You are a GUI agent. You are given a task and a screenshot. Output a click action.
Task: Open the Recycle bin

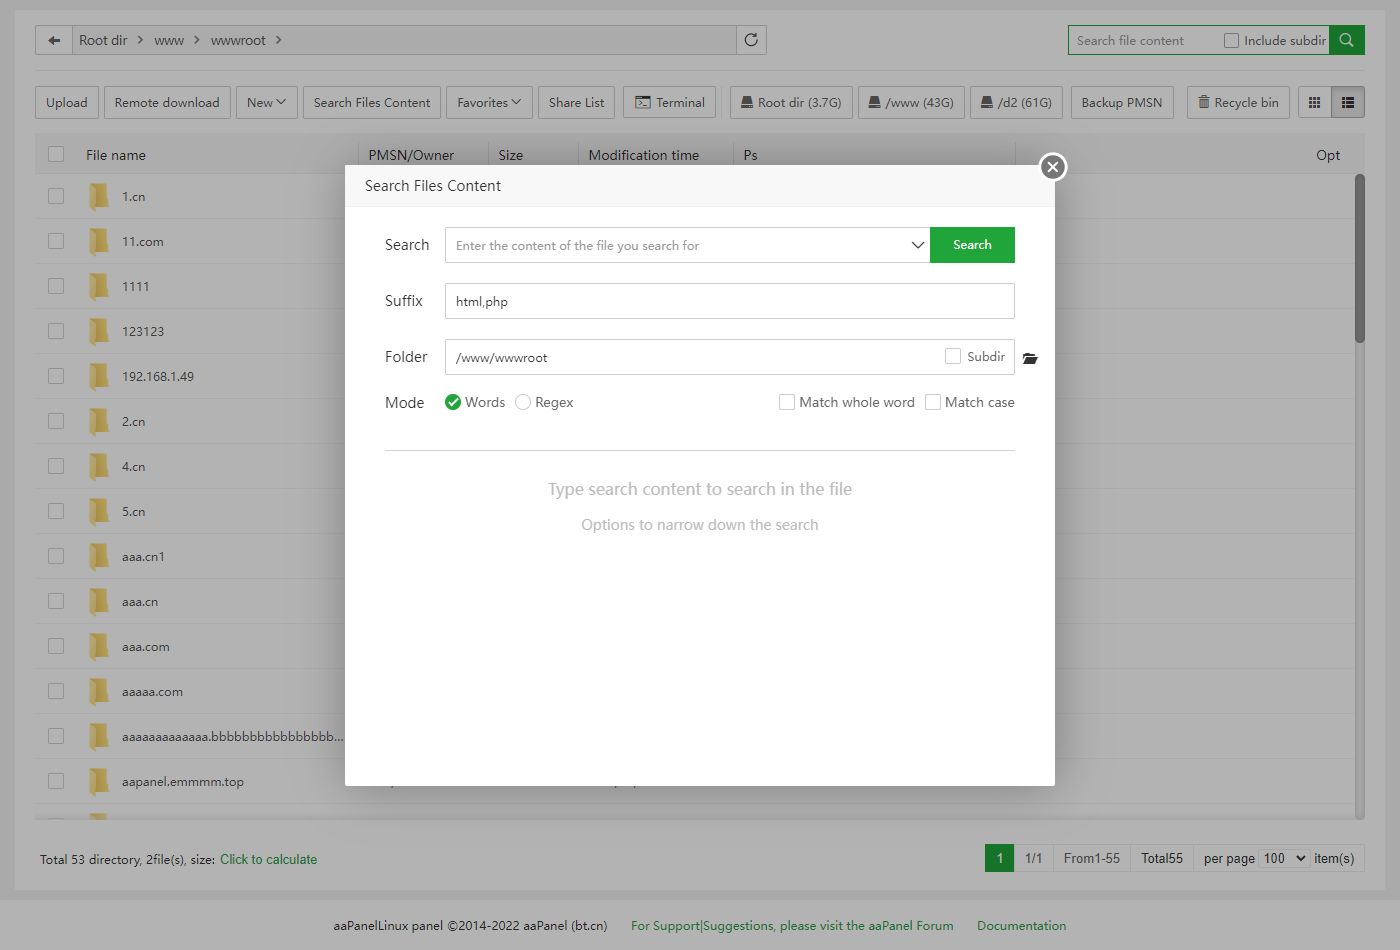click(1237, 102)
